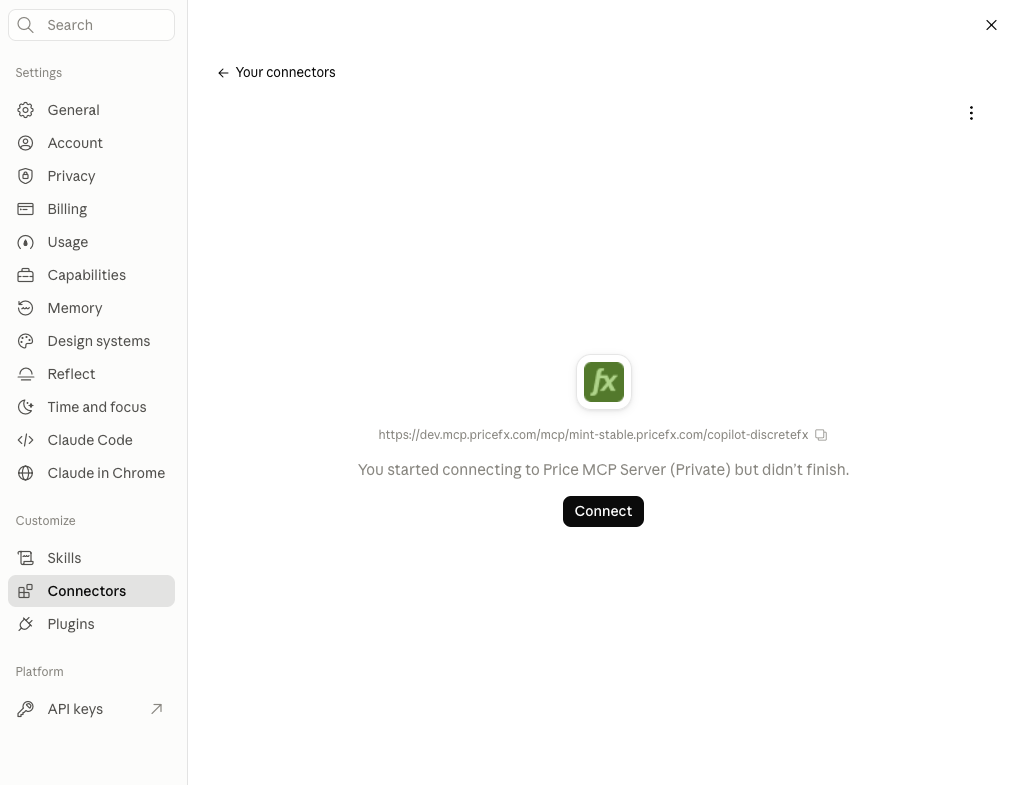Click the Capabilities briefcase icon
Screen dimensions: 1015x785
[x=25, y=275]
